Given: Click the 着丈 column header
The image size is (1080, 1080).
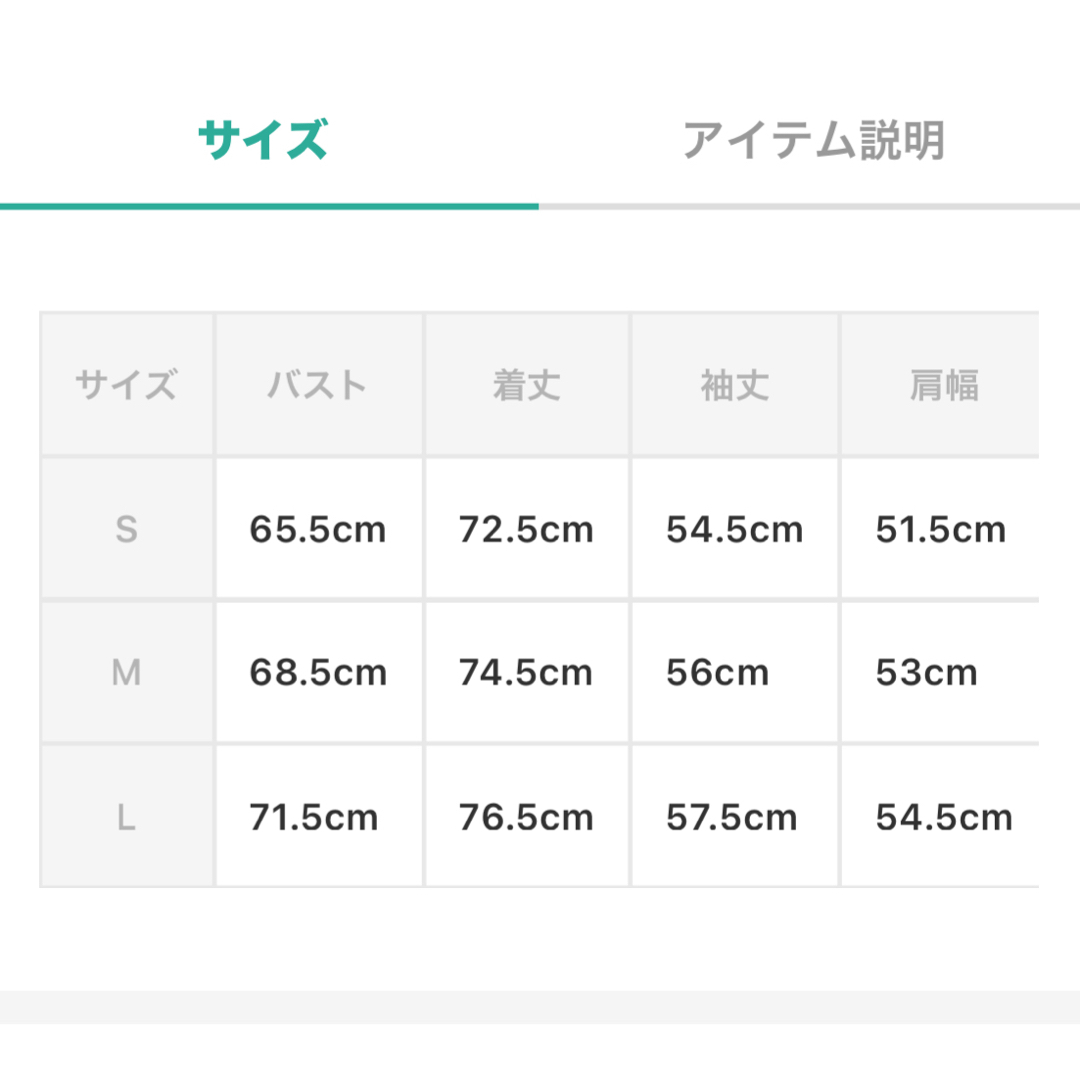Looking at the screenshot, I should (x=526, y=385).
